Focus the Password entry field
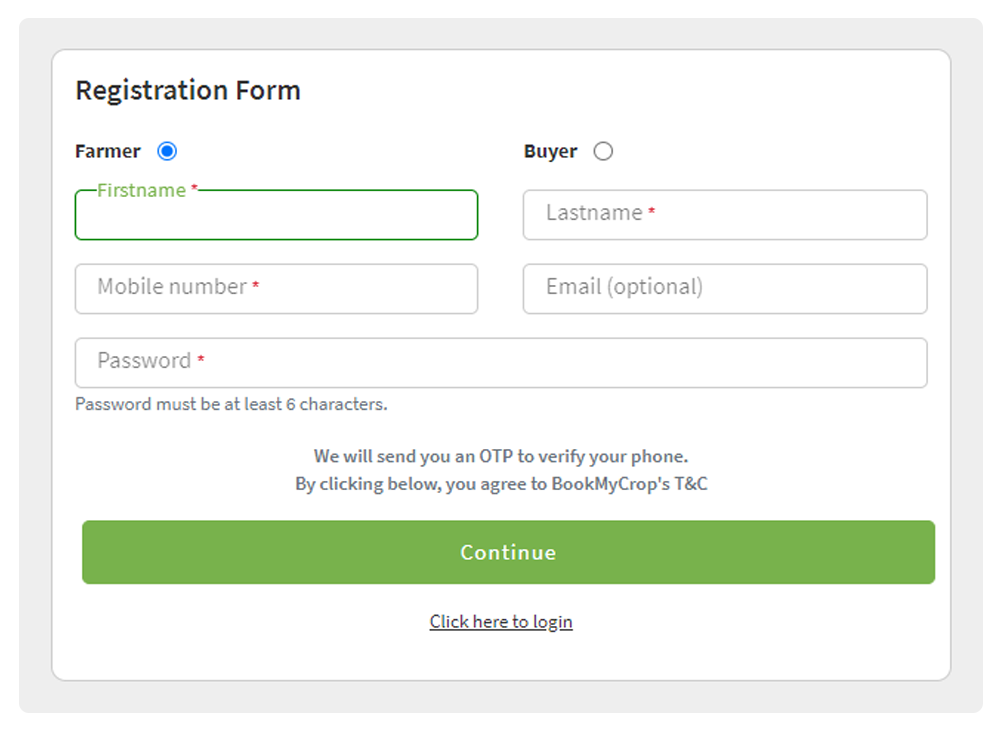 tap(500, 362)
